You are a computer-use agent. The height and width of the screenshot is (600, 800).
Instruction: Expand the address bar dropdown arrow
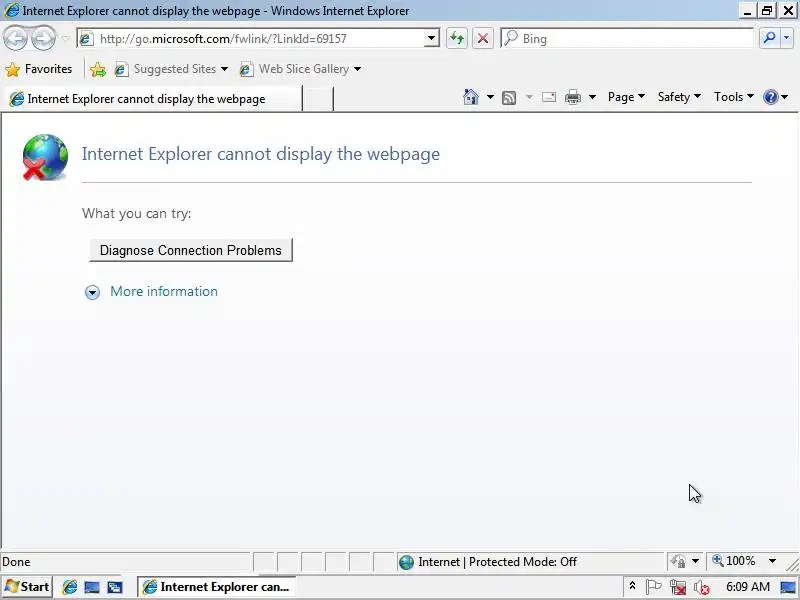(x=431, y=39)
